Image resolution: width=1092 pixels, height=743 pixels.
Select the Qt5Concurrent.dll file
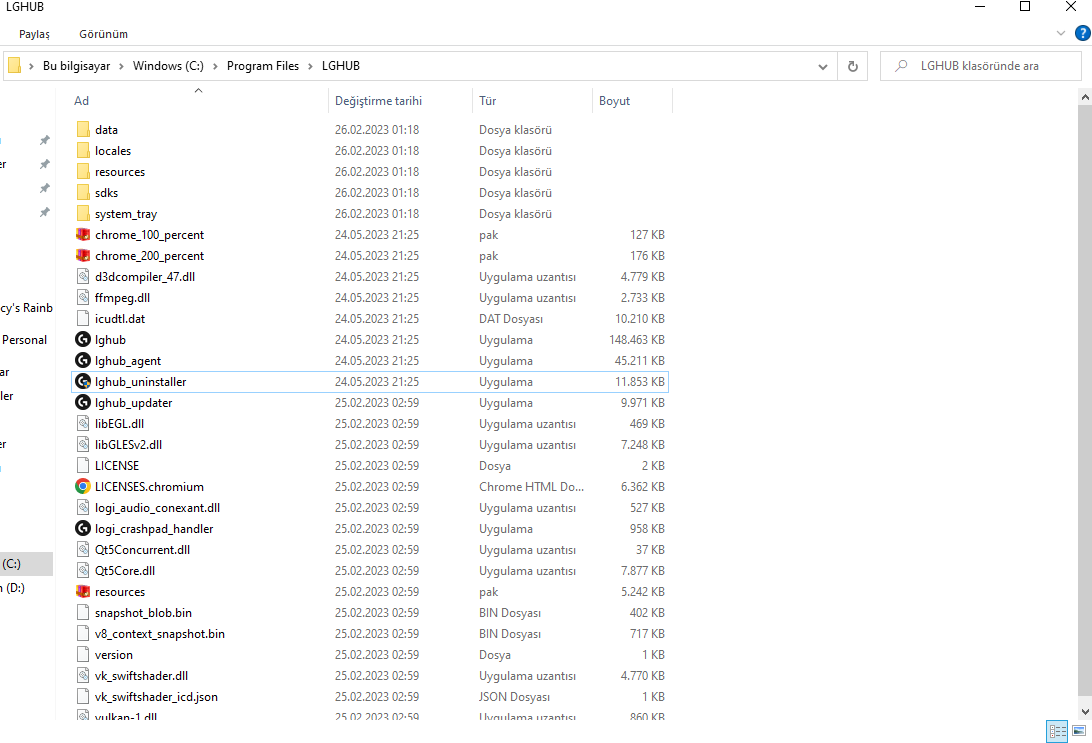click(370, 549)
